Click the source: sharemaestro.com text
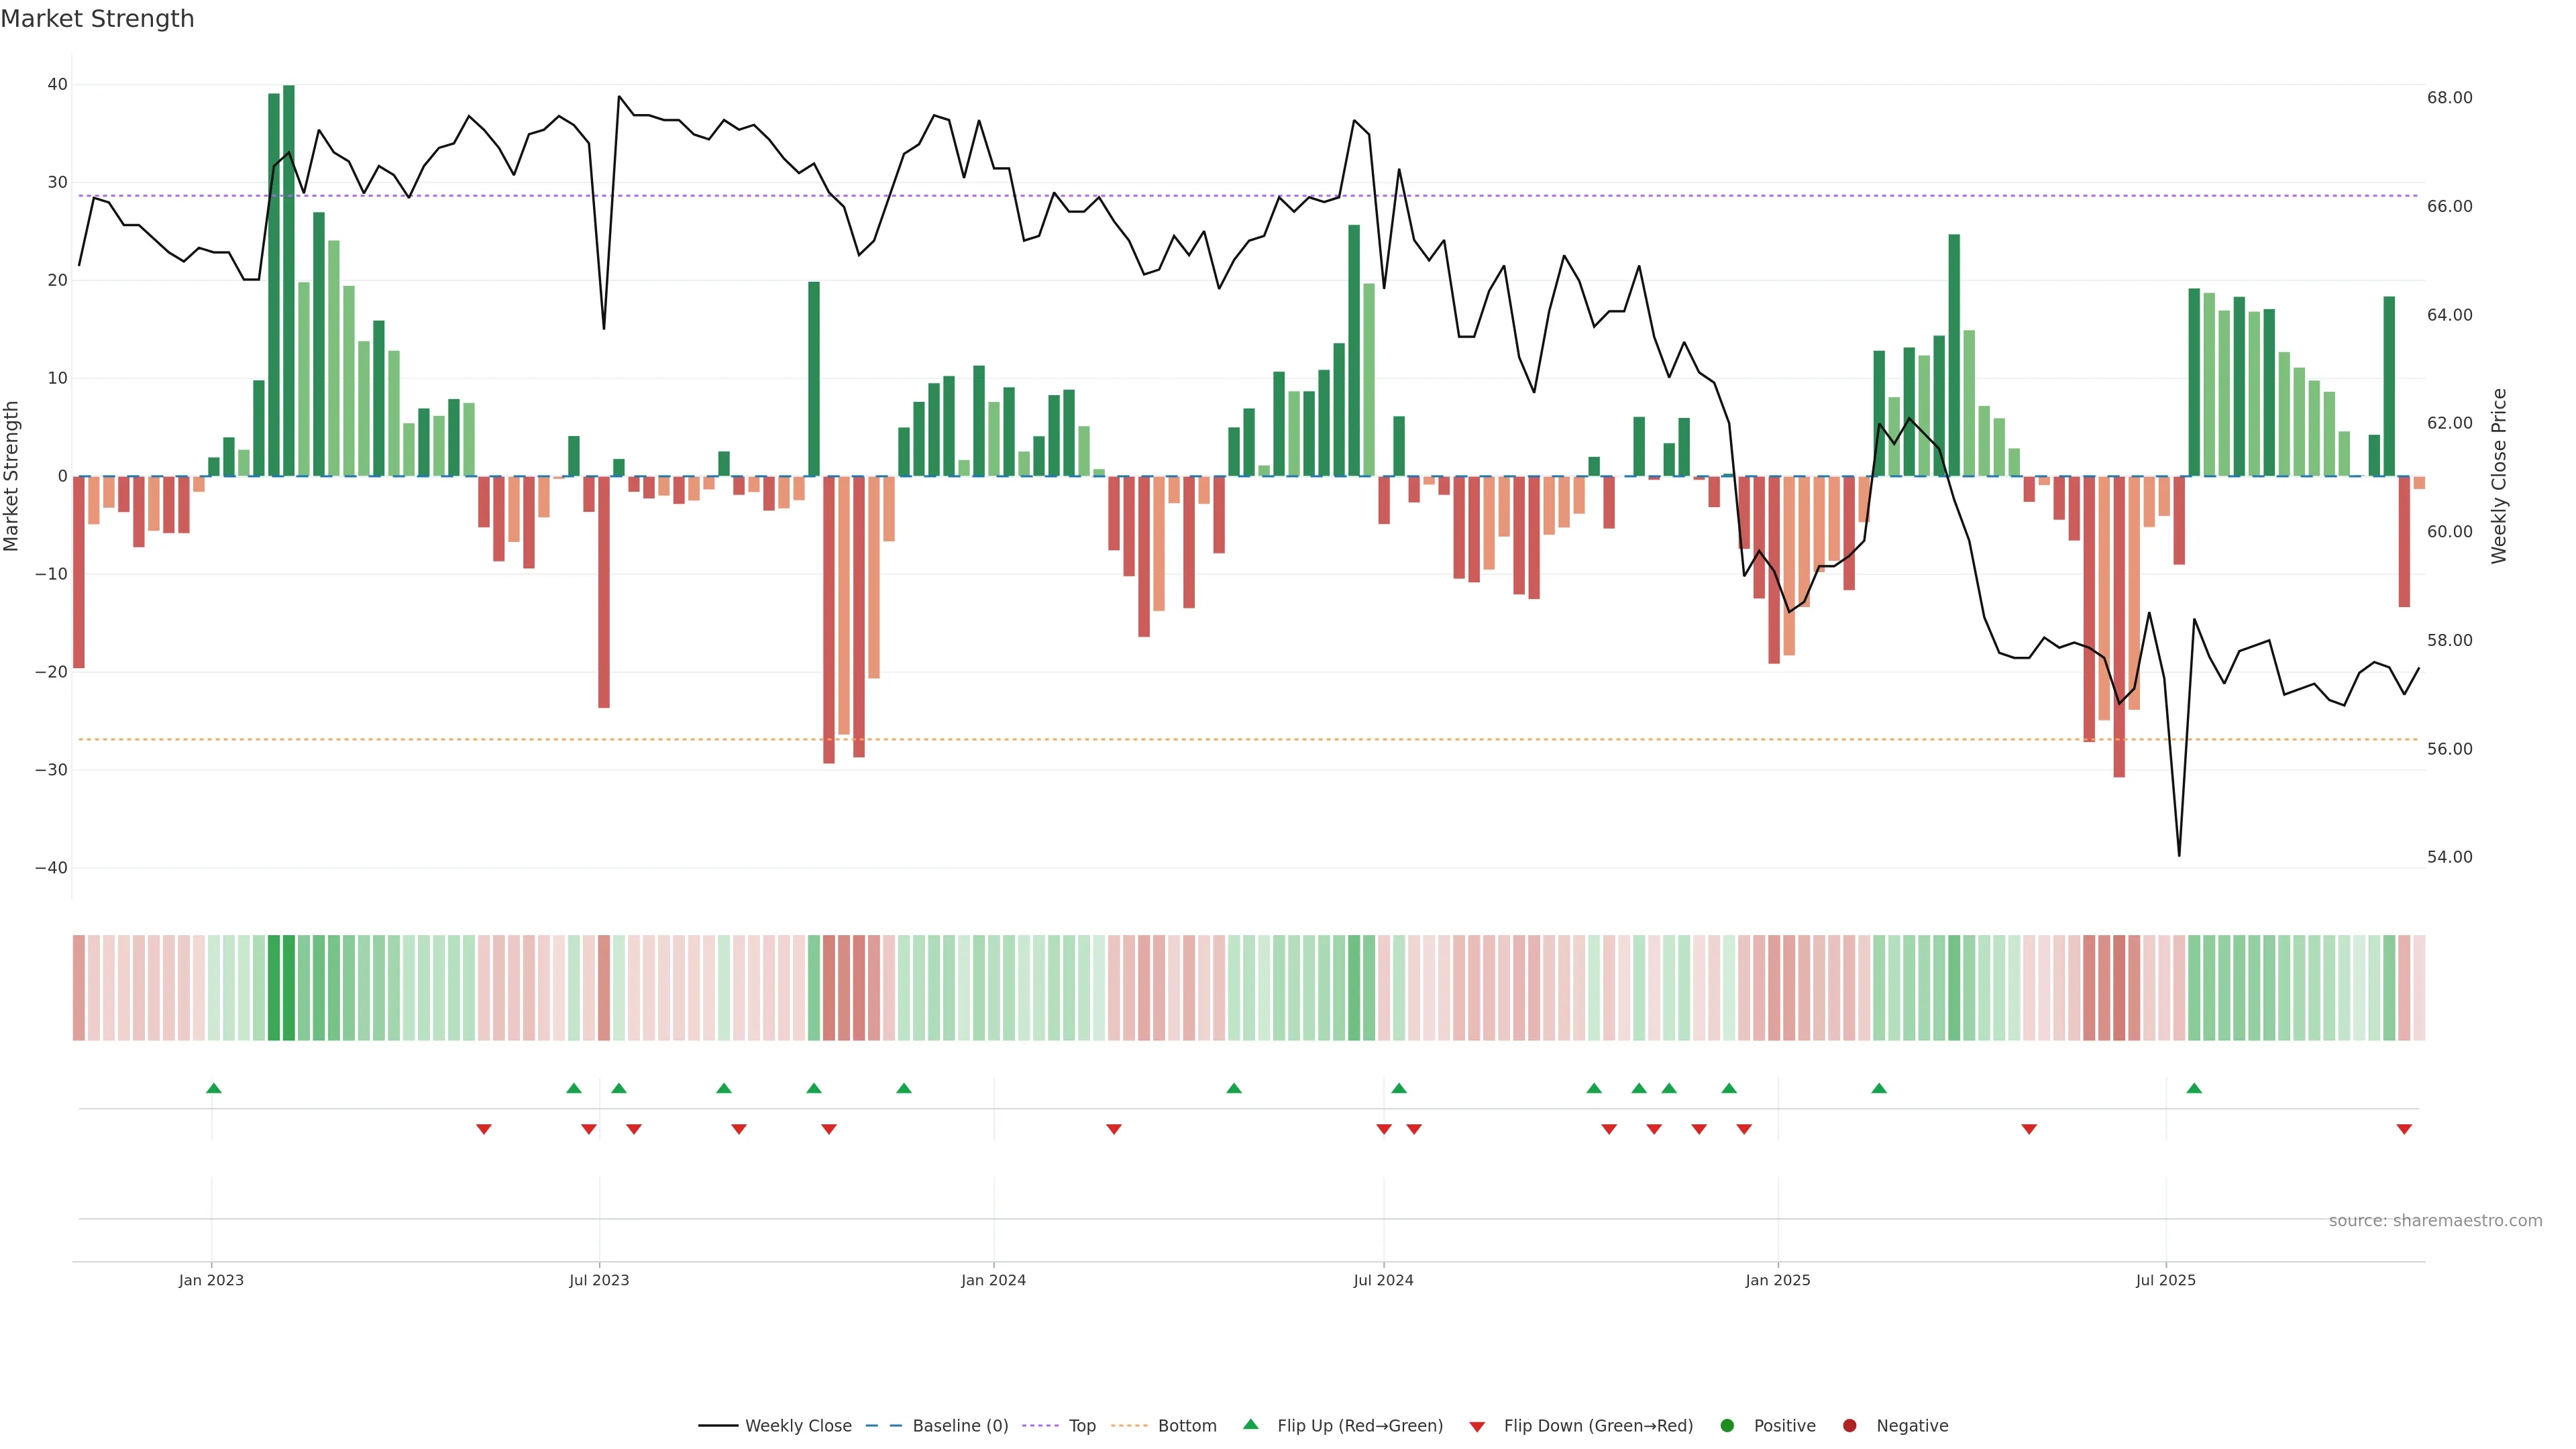Screen dimensions: 2576x1449 (x=2435, y=1220)
